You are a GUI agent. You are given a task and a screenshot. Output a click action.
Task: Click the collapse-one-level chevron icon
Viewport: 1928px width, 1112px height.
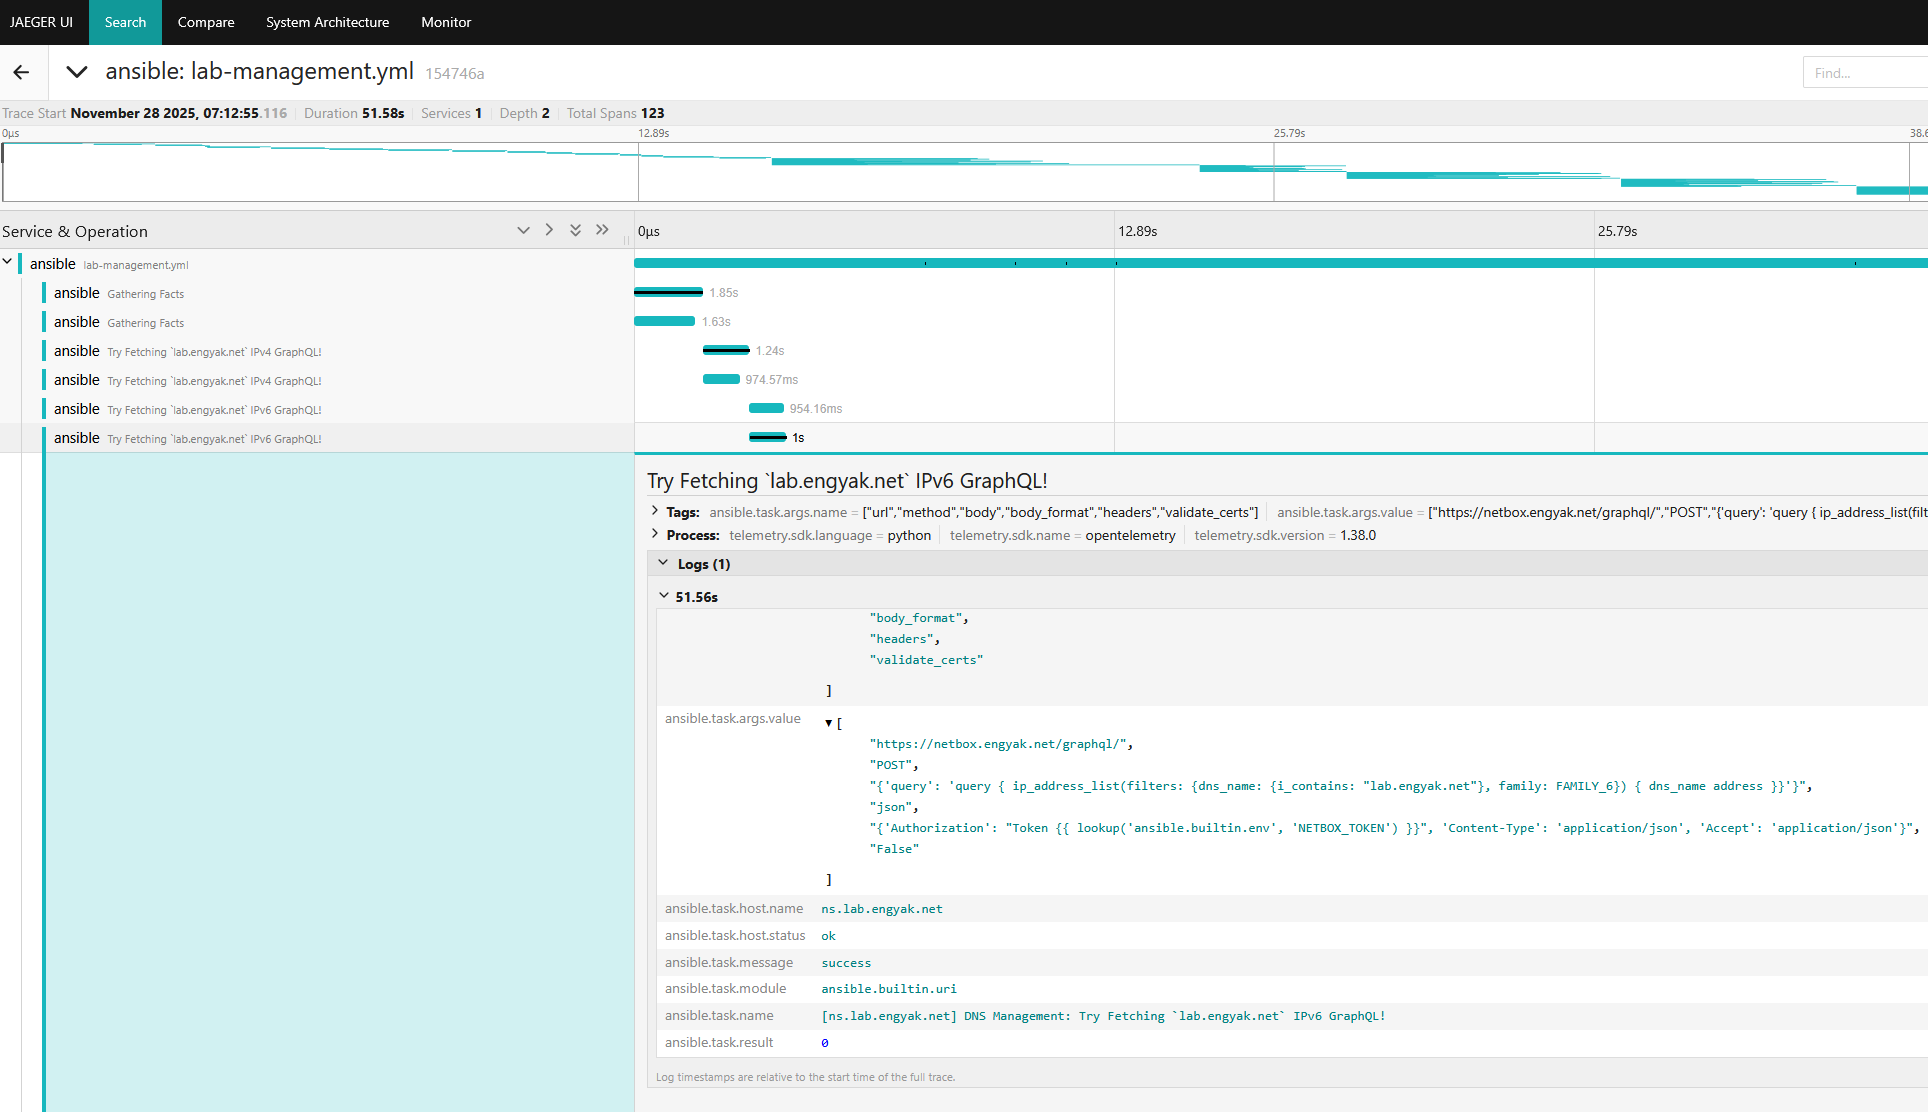[523, 230]
